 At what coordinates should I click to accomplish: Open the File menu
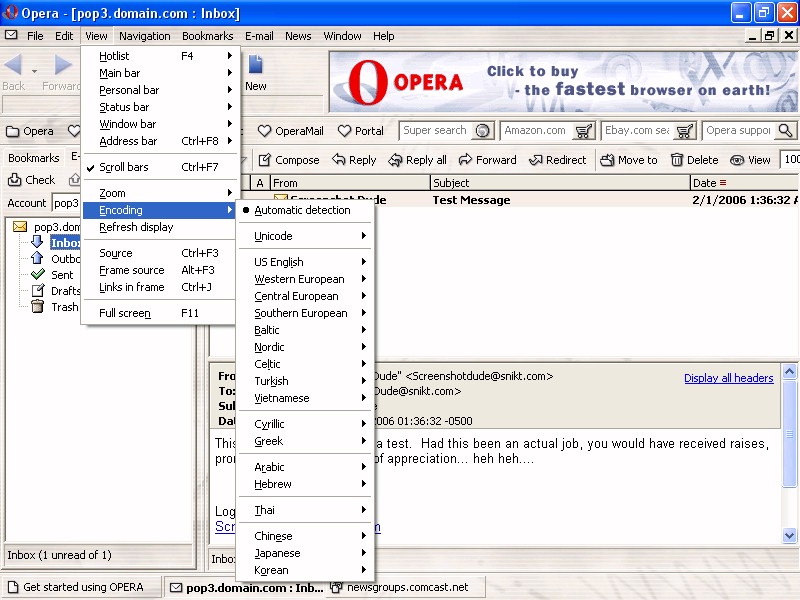tap(35, 36)
